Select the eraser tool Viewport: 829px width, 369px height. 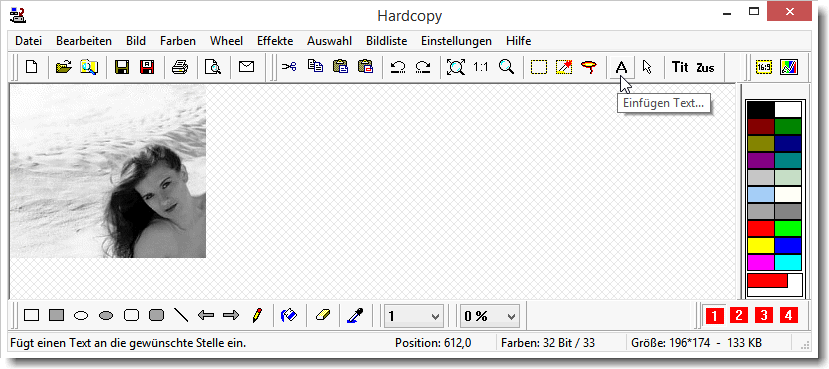(x=322, y=316)
